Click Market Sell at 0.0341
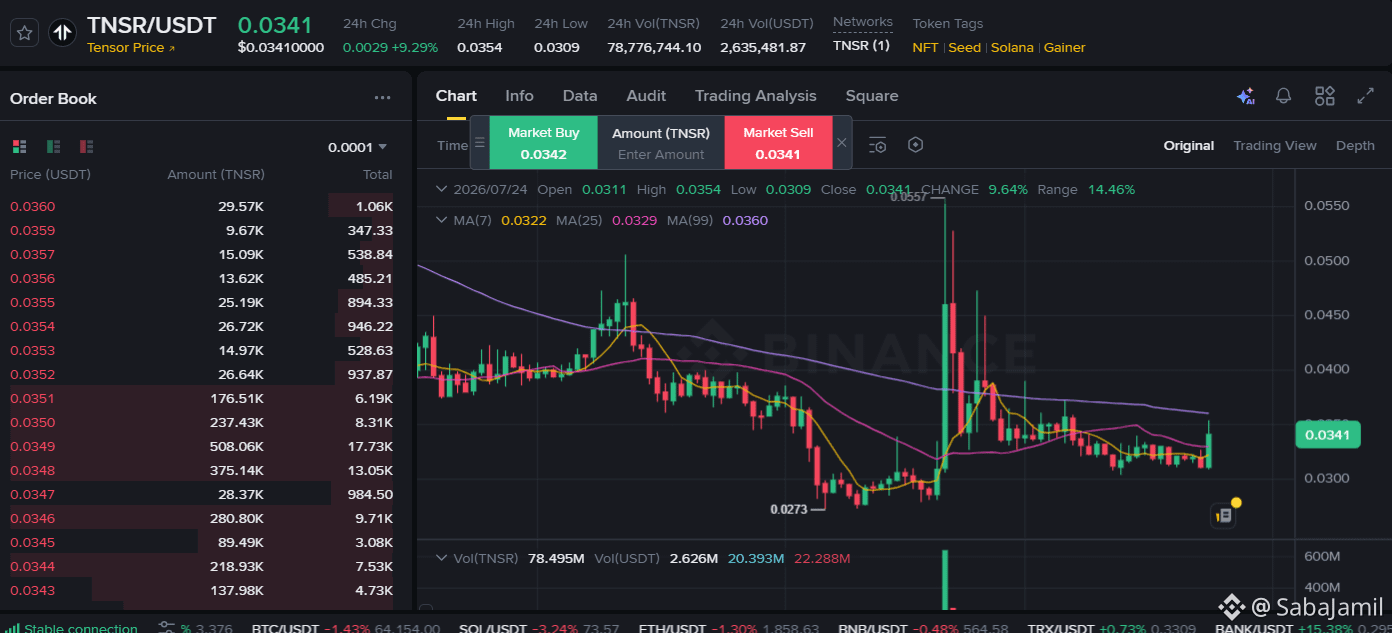1392x633 pixels. click(x=778, y=143)
